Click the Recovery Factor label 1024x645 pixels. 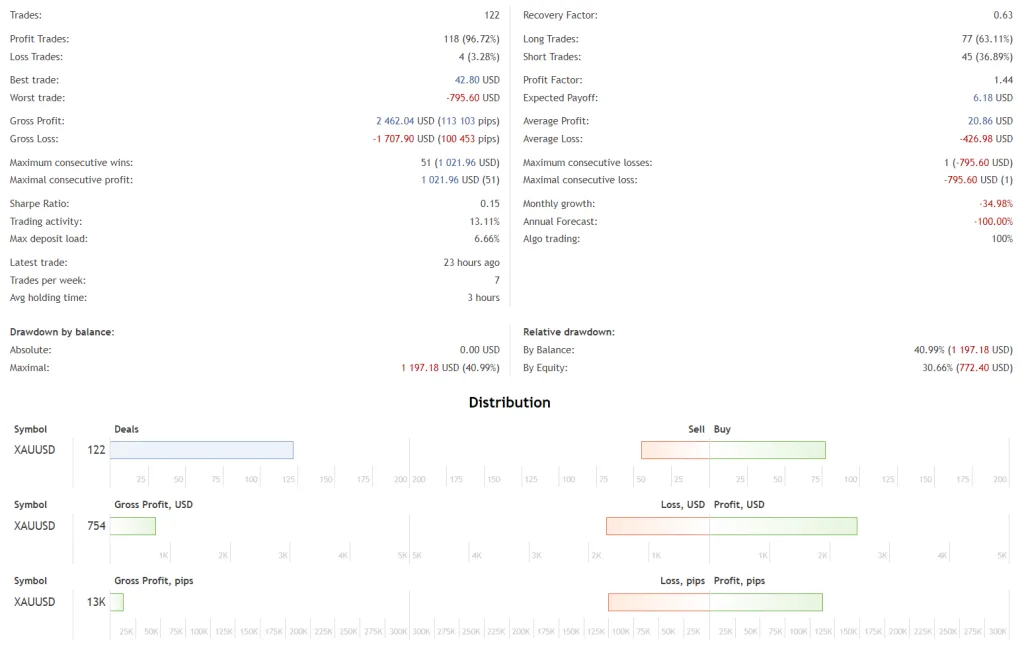pyautogui.click(x=560, y=16)
